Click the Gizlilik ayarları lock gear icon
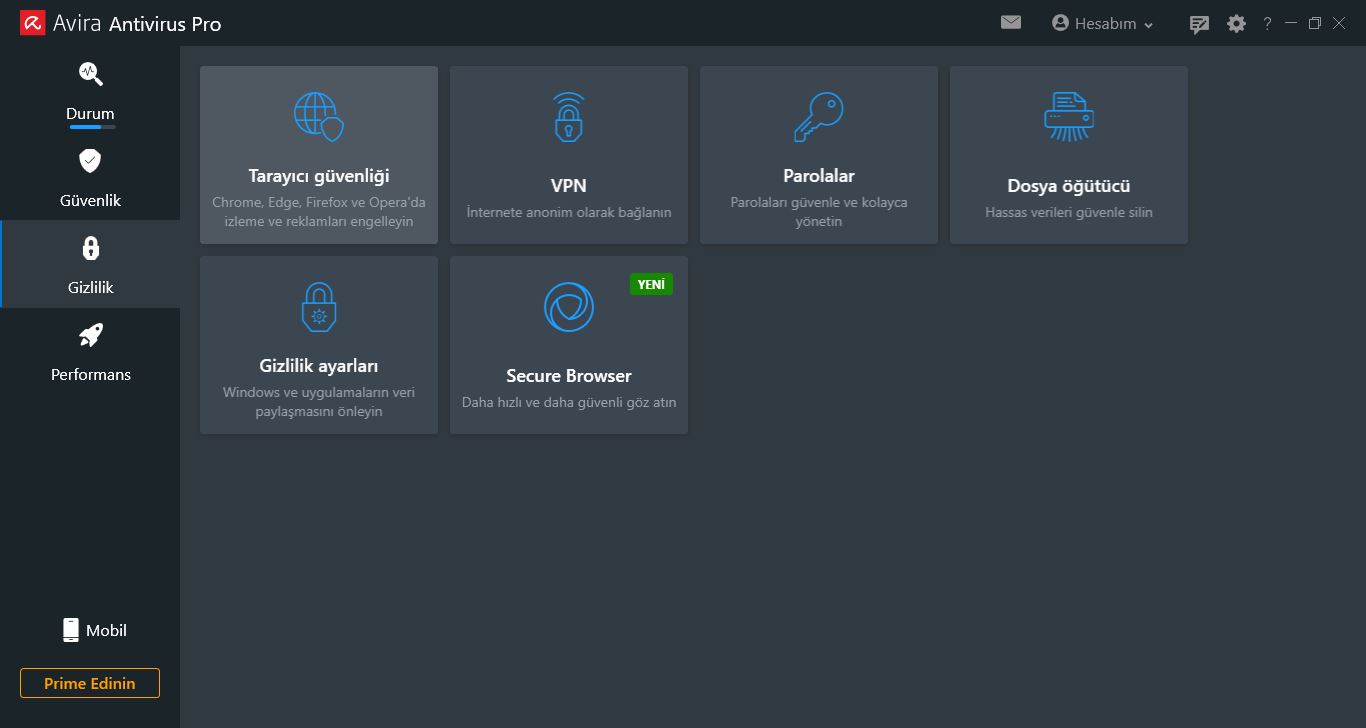This screenshot has height=728, width=1366. 319,306
